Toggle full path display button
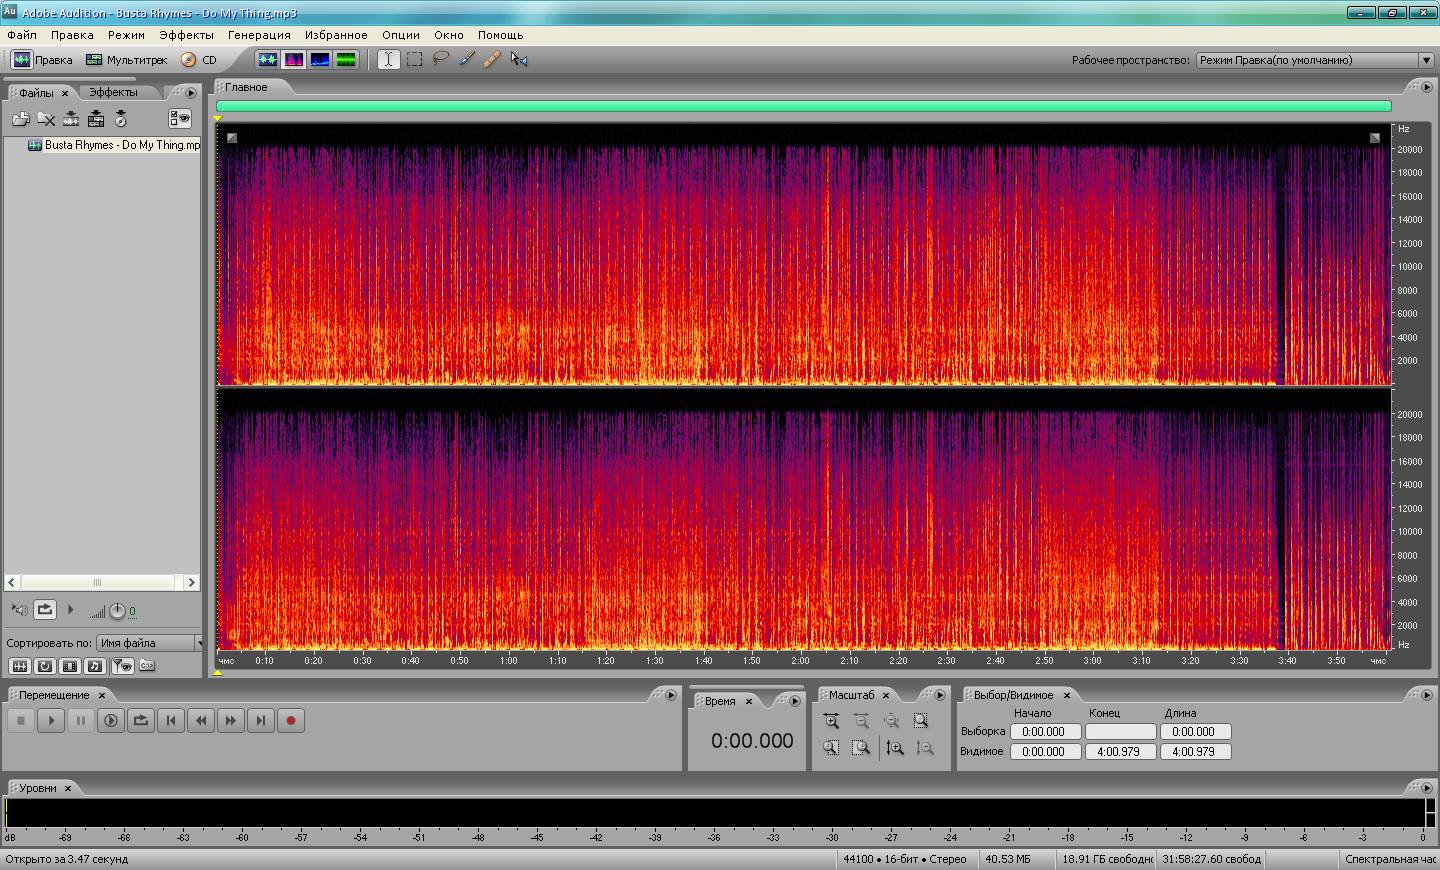The width and height of the screenshot is (1440, 870). pos(147,666)
